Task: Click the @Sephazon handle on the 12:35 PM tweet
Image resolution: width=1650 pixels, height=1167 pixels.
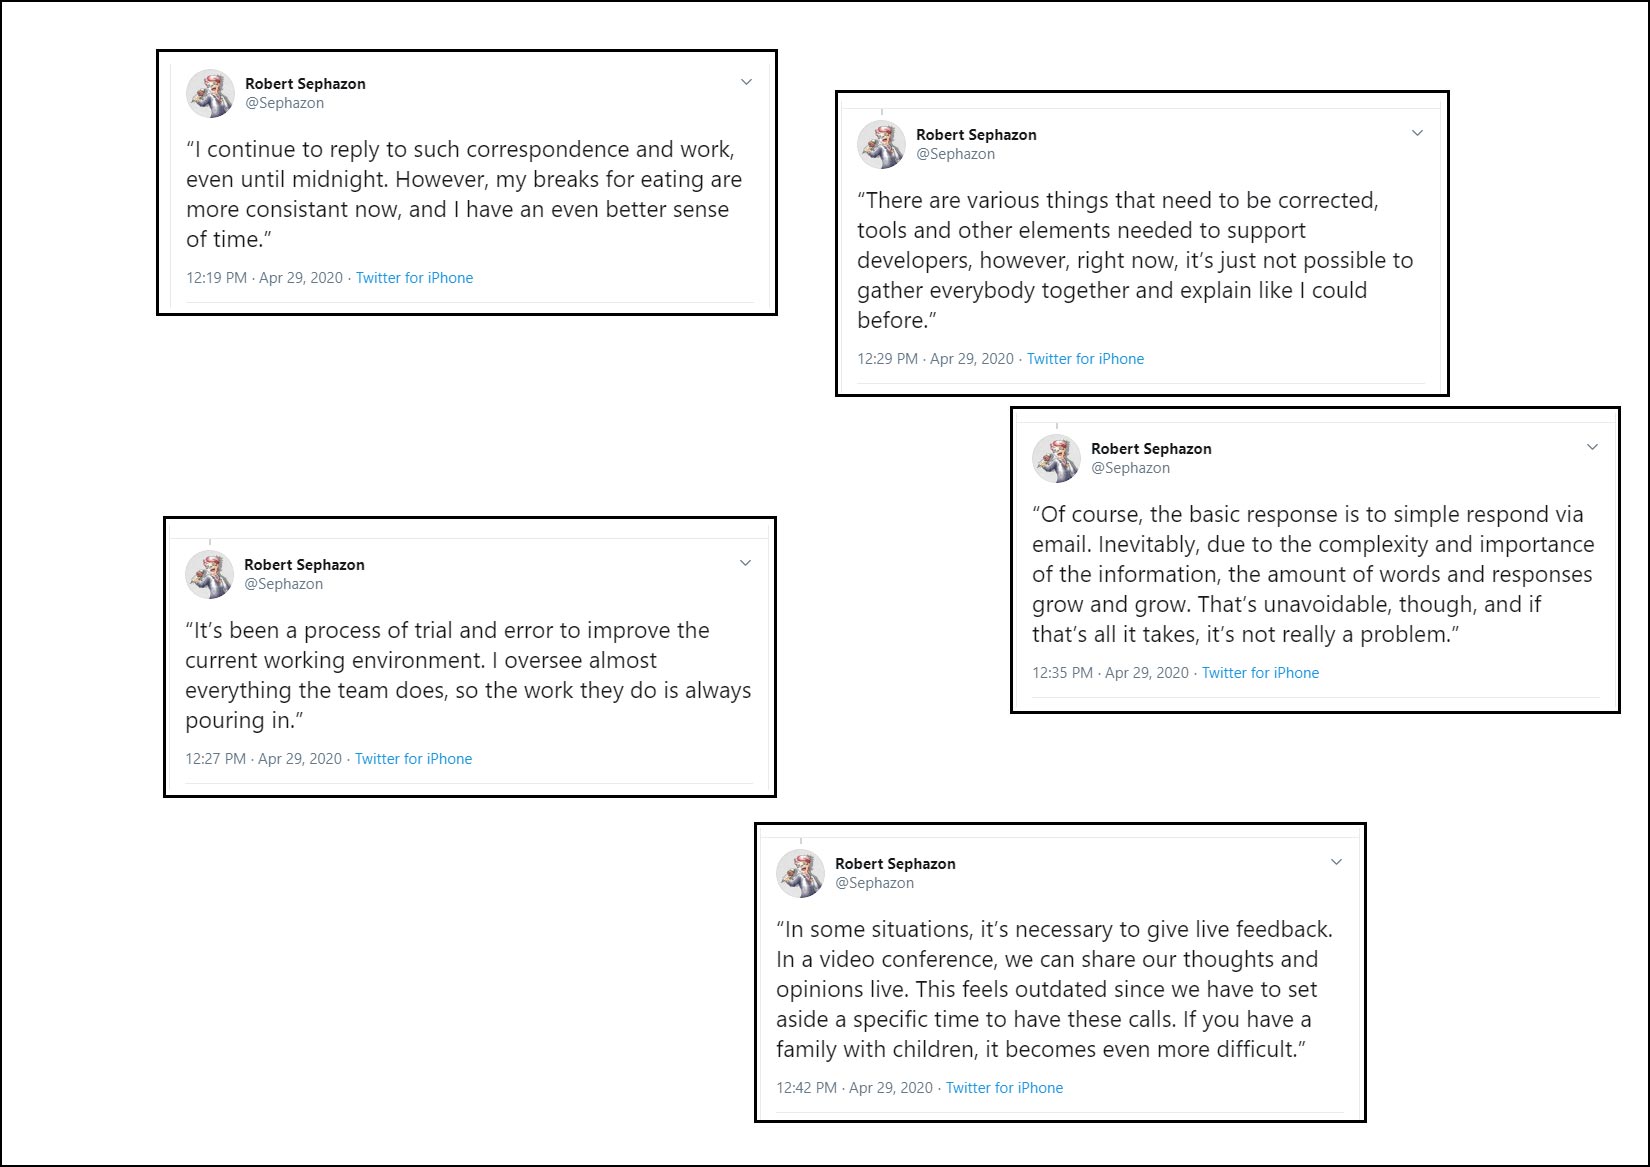Action: 1130,468
